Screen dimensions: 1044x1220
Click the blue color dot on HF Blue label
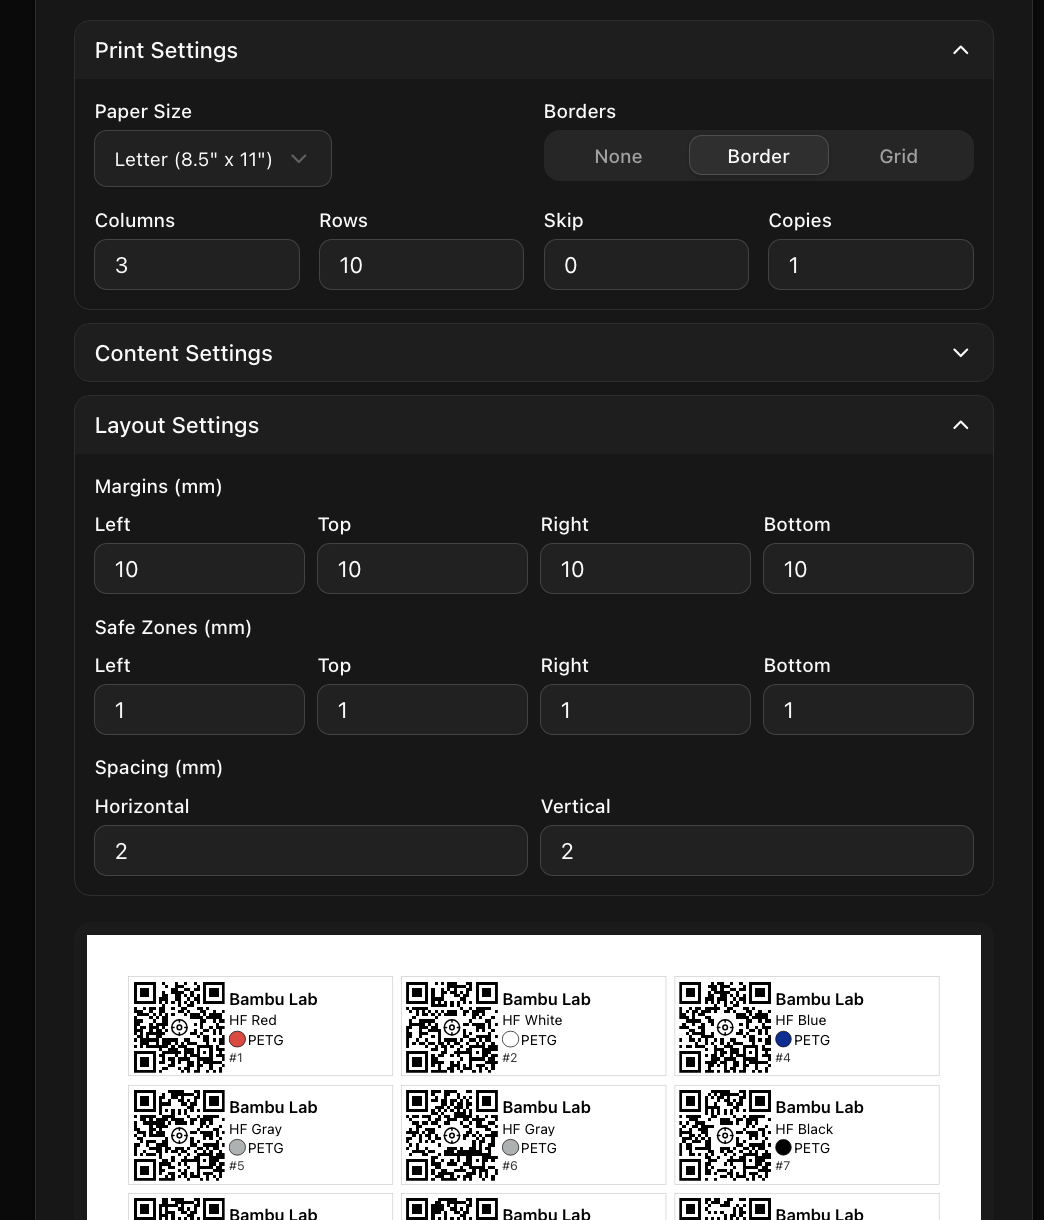tap(784, 1040)
